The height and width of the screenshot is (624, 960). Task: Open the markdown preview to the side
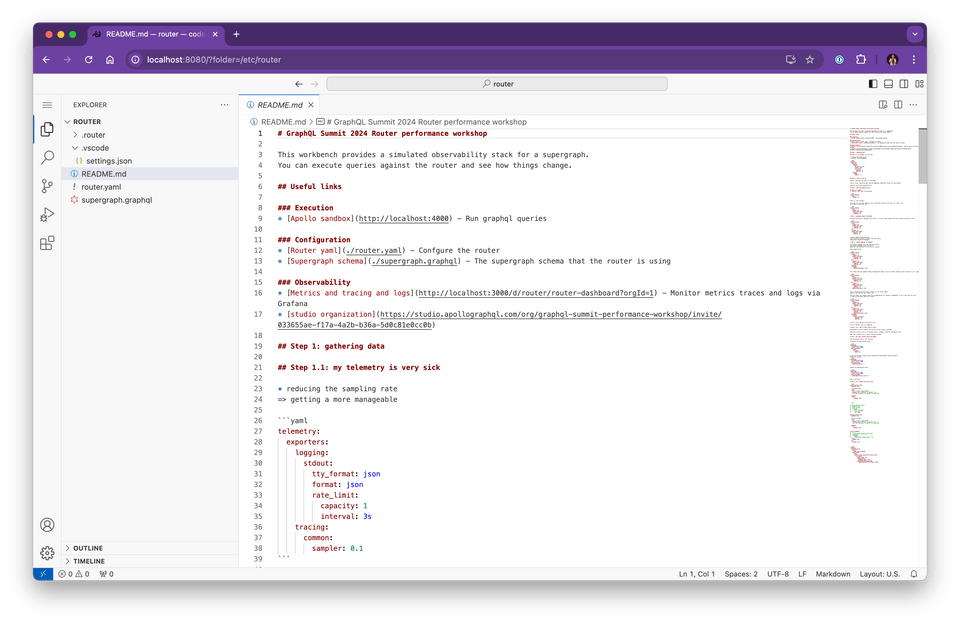coord(883,105)
